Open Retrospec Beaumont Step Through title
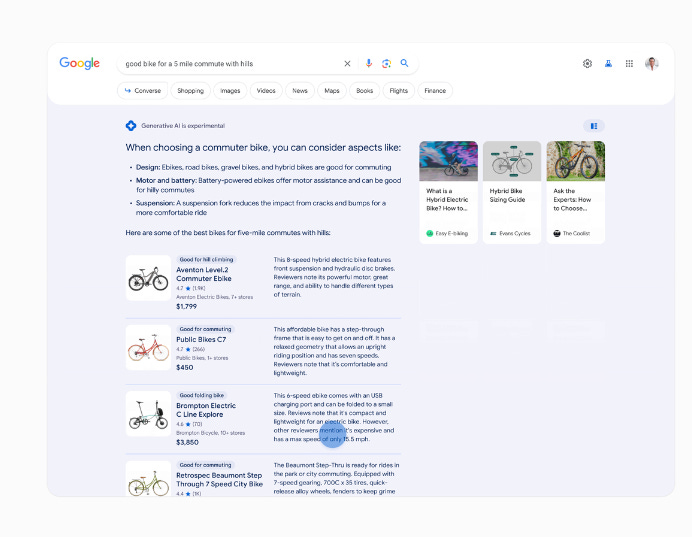Image resolution: width=692 pixels, height=537 pixels. tap(219, 480)
